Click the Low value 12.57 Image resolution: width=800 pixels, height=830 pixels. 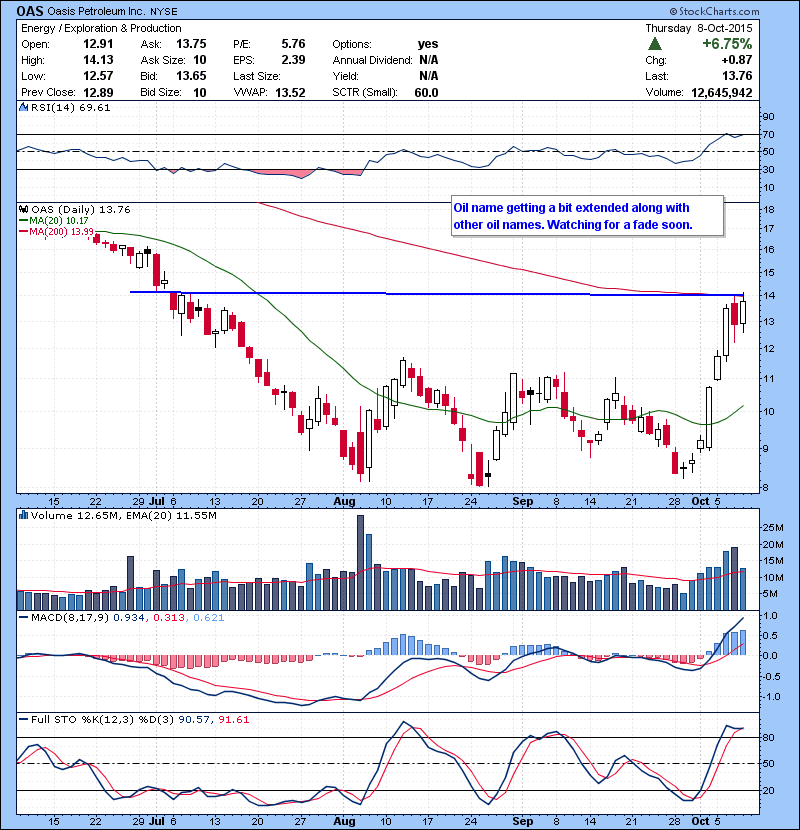[x=98, y=76]
